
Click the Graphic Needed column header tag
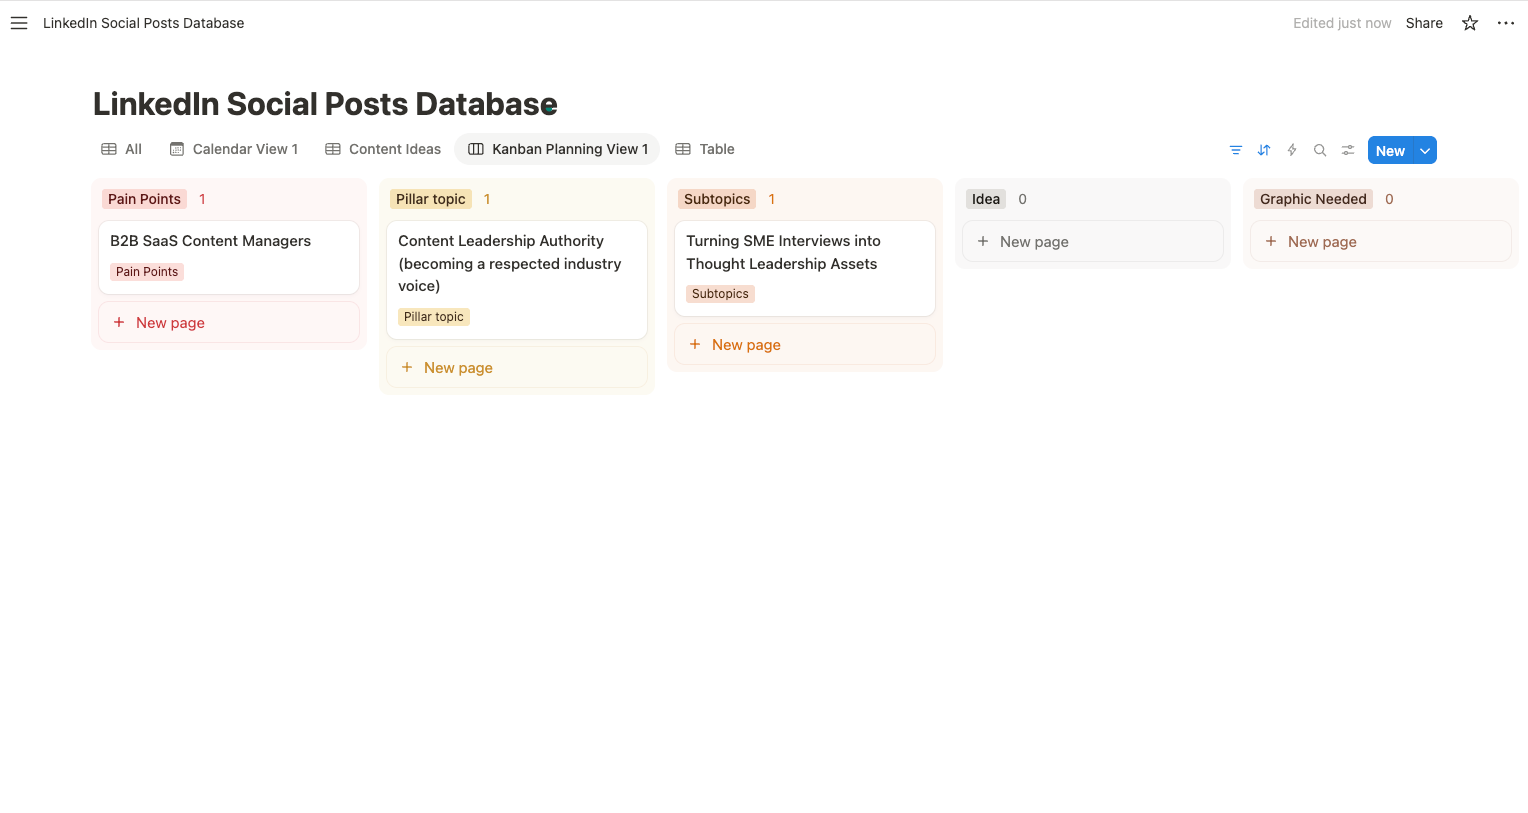[1313, 199]
